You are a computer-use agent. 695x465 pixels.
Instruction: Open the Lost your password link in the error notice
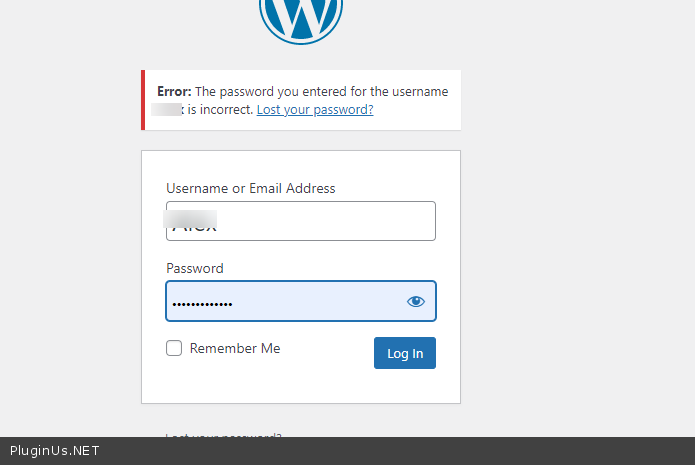315,110
